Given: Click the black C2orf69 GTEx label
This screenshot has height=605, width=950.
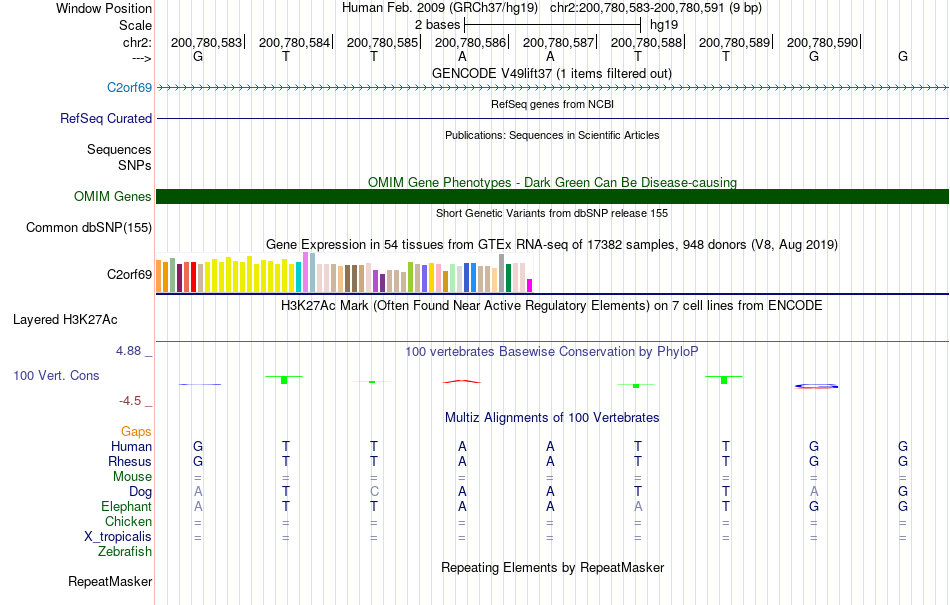Looking at the screenshot, I should 129,274.
